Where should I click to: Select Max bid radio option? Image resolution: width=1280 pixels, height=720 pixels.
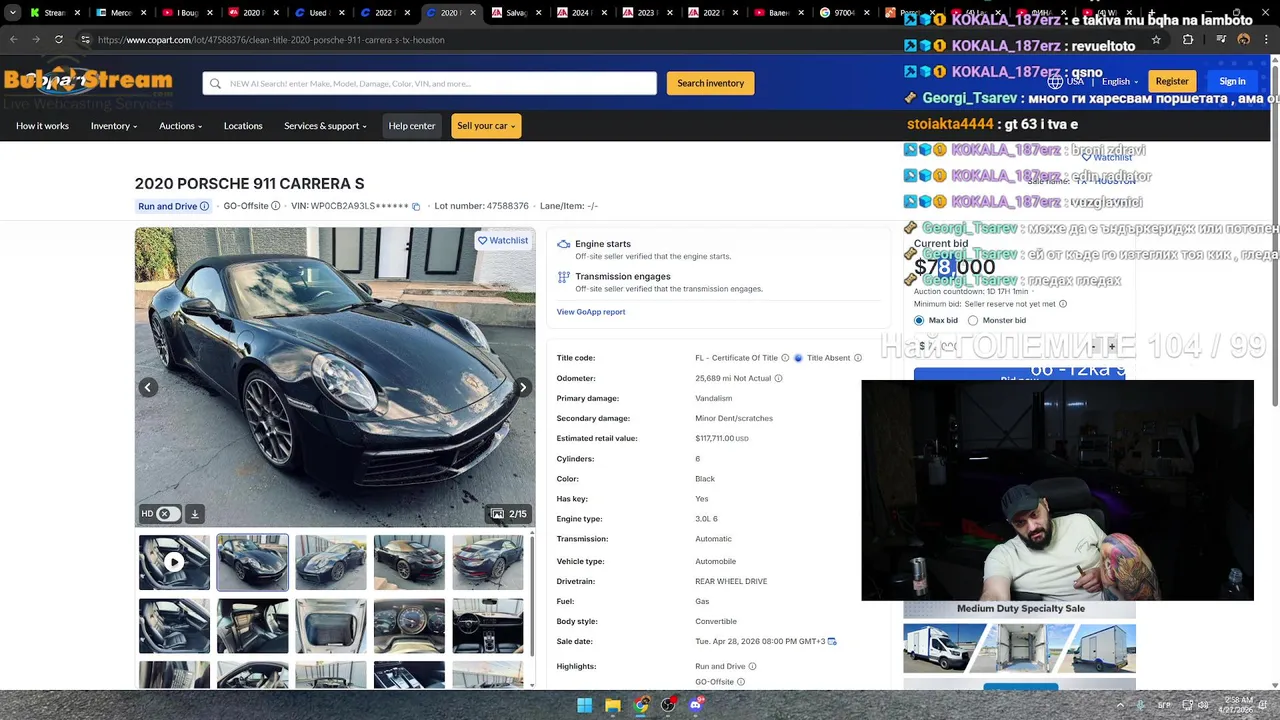(919, 320)
